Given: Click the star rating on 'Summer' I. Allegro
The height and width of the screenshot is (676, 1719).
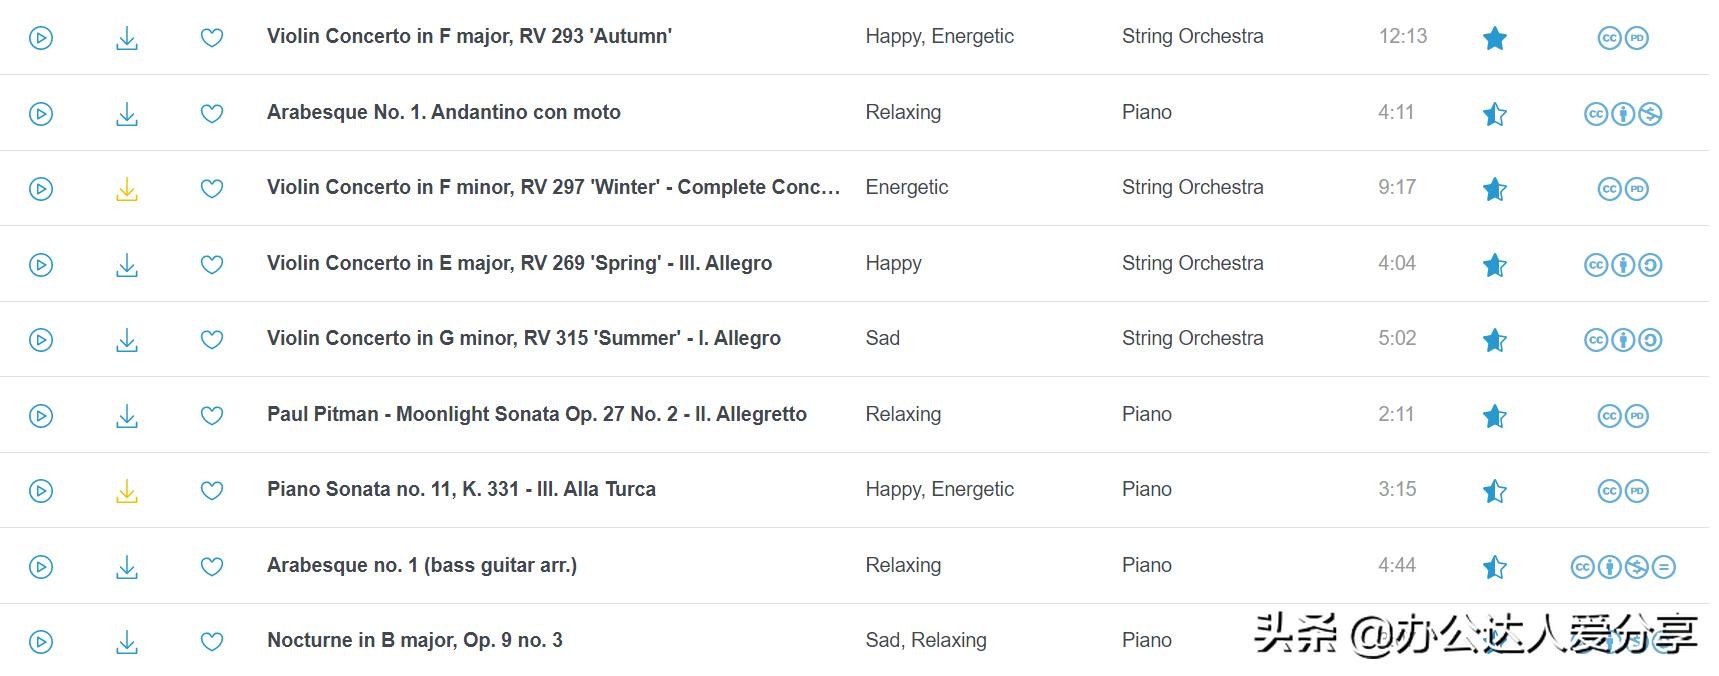Looking at the screenshot, I should tap(1494, 340).
